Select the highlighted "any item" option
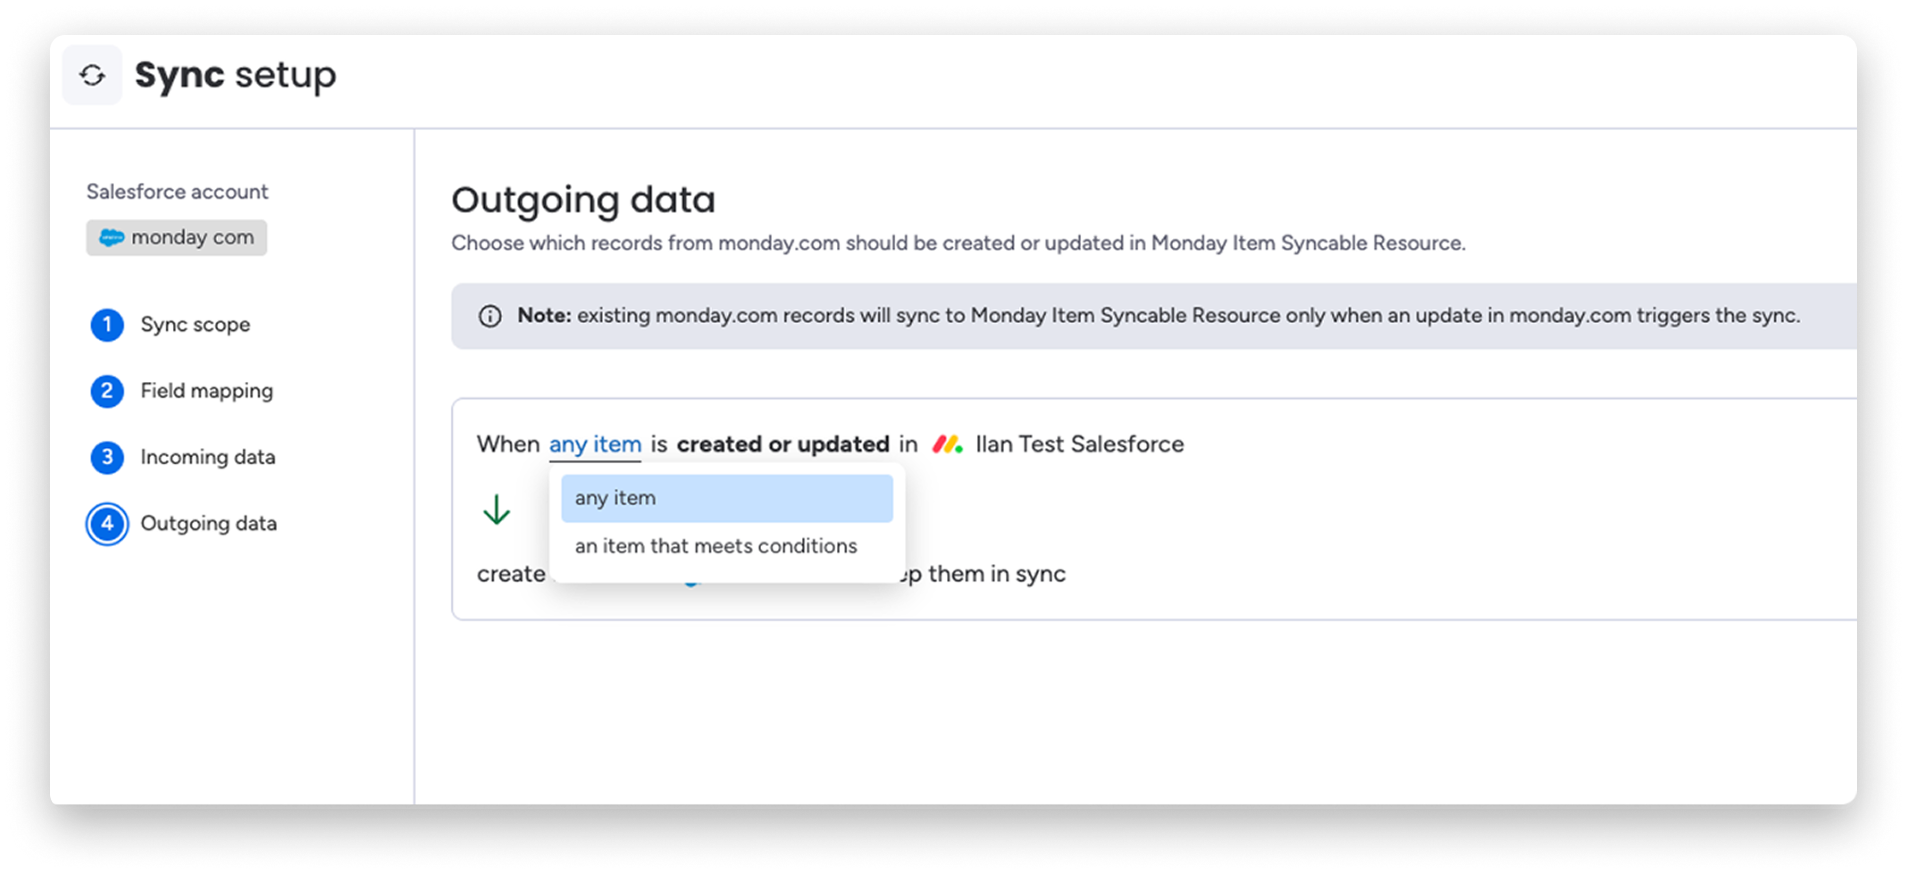The image size is (1907, 874). 726,498
